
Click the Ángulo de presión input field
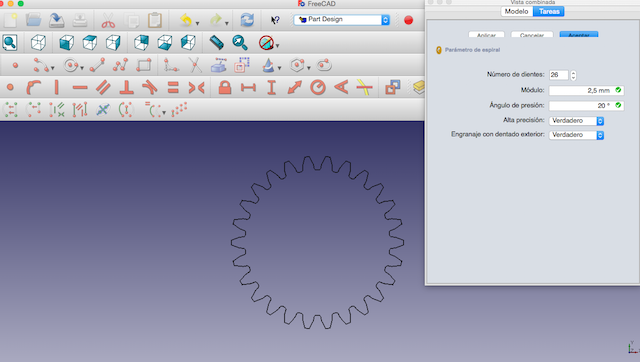pos(586,106)
